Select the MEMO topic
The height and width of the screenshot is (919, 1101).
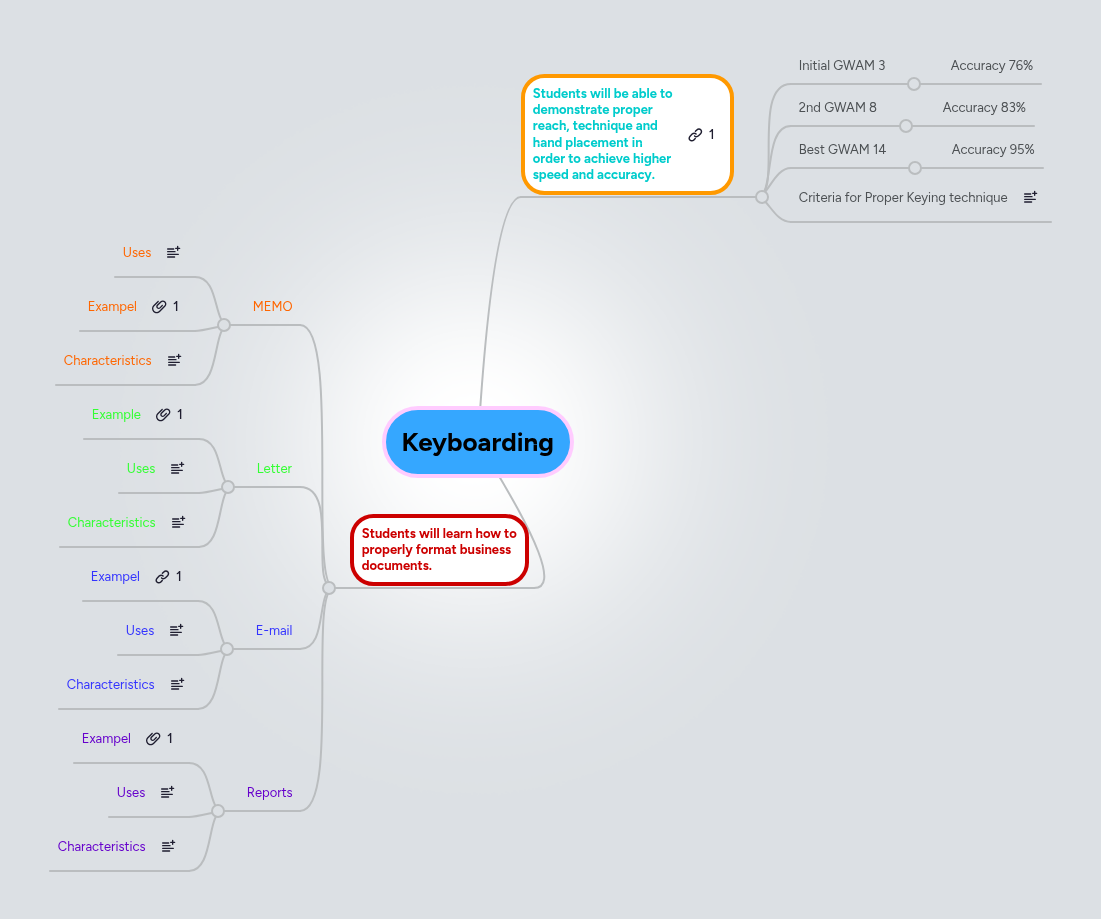click(x=272, y=307)
